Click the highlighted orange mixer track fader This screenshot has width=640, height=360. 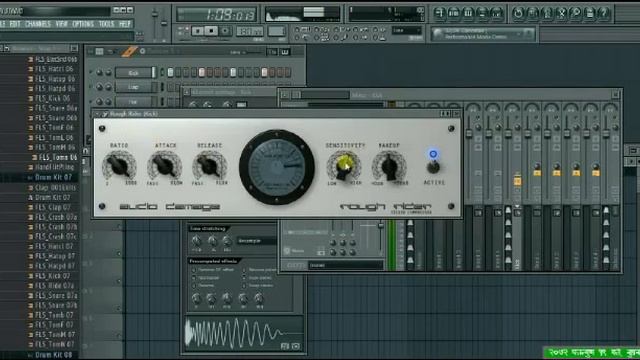point(517,181)
